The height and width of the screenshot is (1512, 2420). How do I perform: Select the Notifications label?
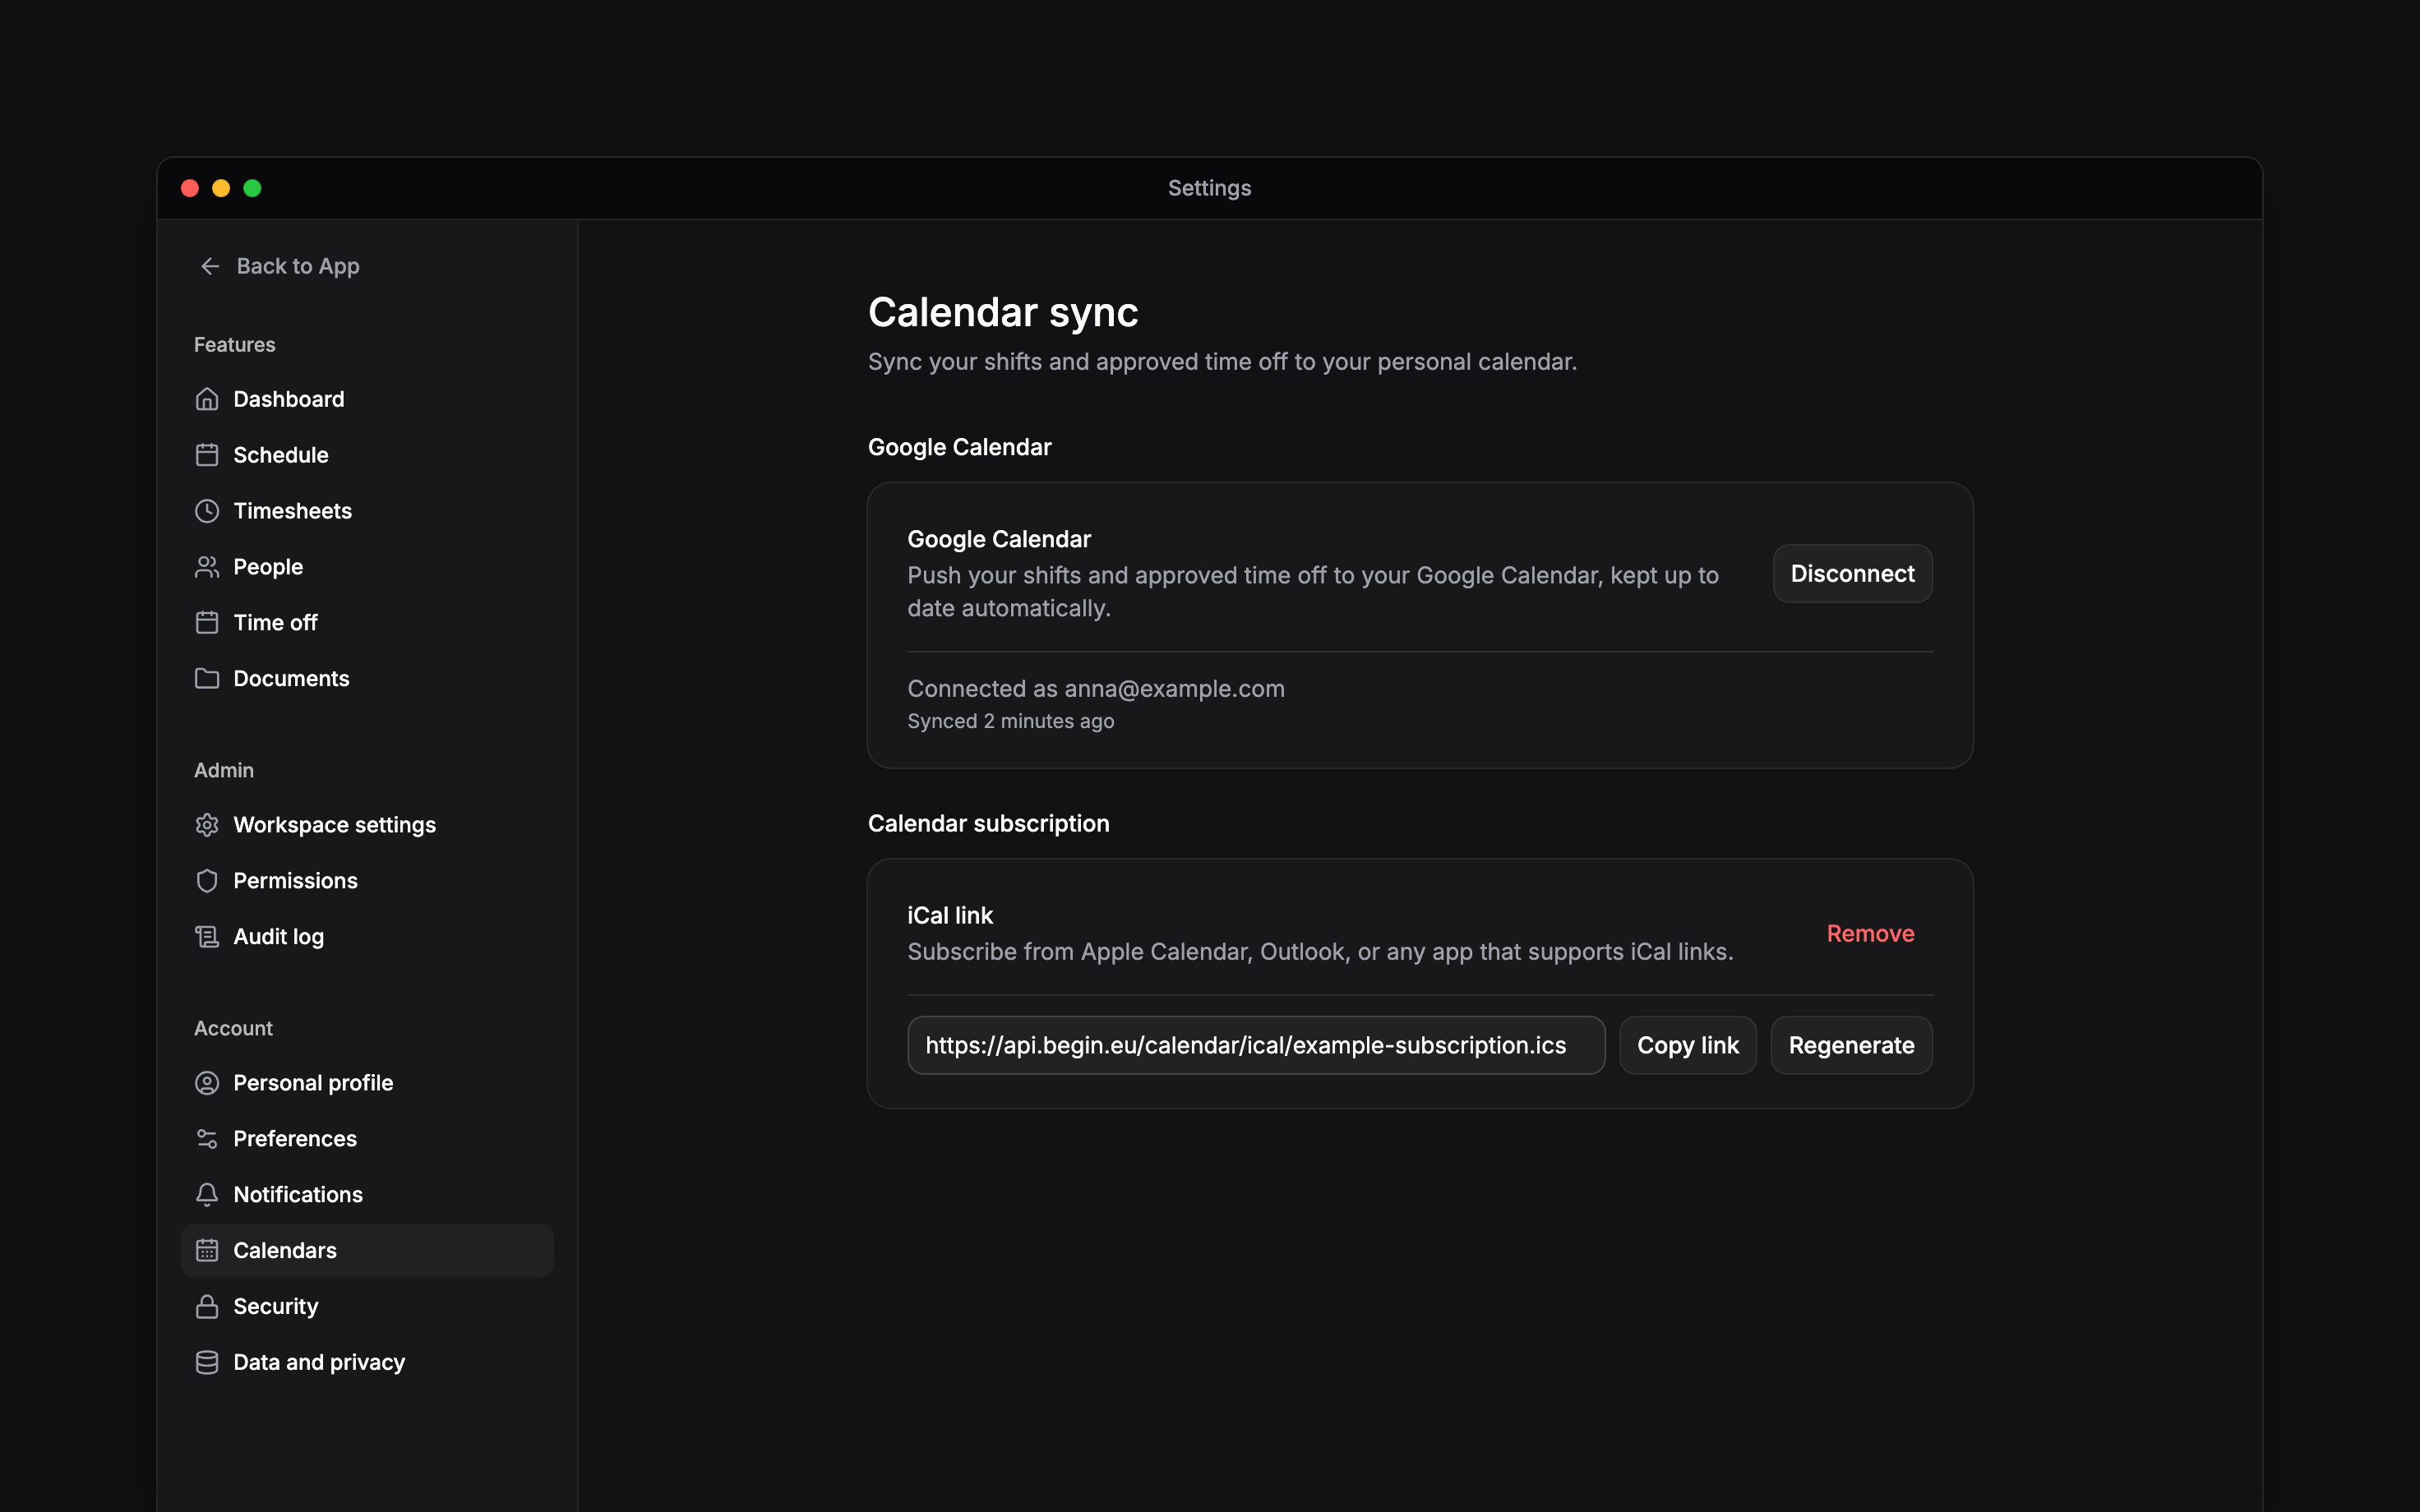click(x=298, y=1195)
